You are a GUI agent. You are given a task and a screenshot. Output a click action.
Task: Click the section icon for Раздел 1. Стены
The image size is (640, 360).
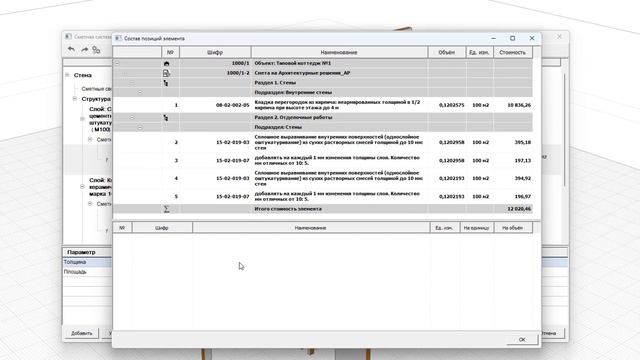166,83
